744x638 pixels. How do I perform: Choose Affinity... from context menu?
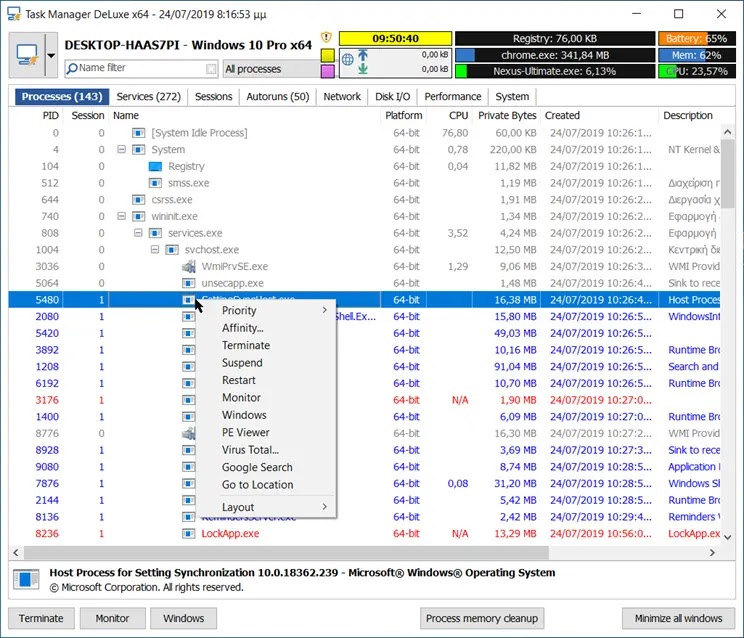[x=267, y=328]
